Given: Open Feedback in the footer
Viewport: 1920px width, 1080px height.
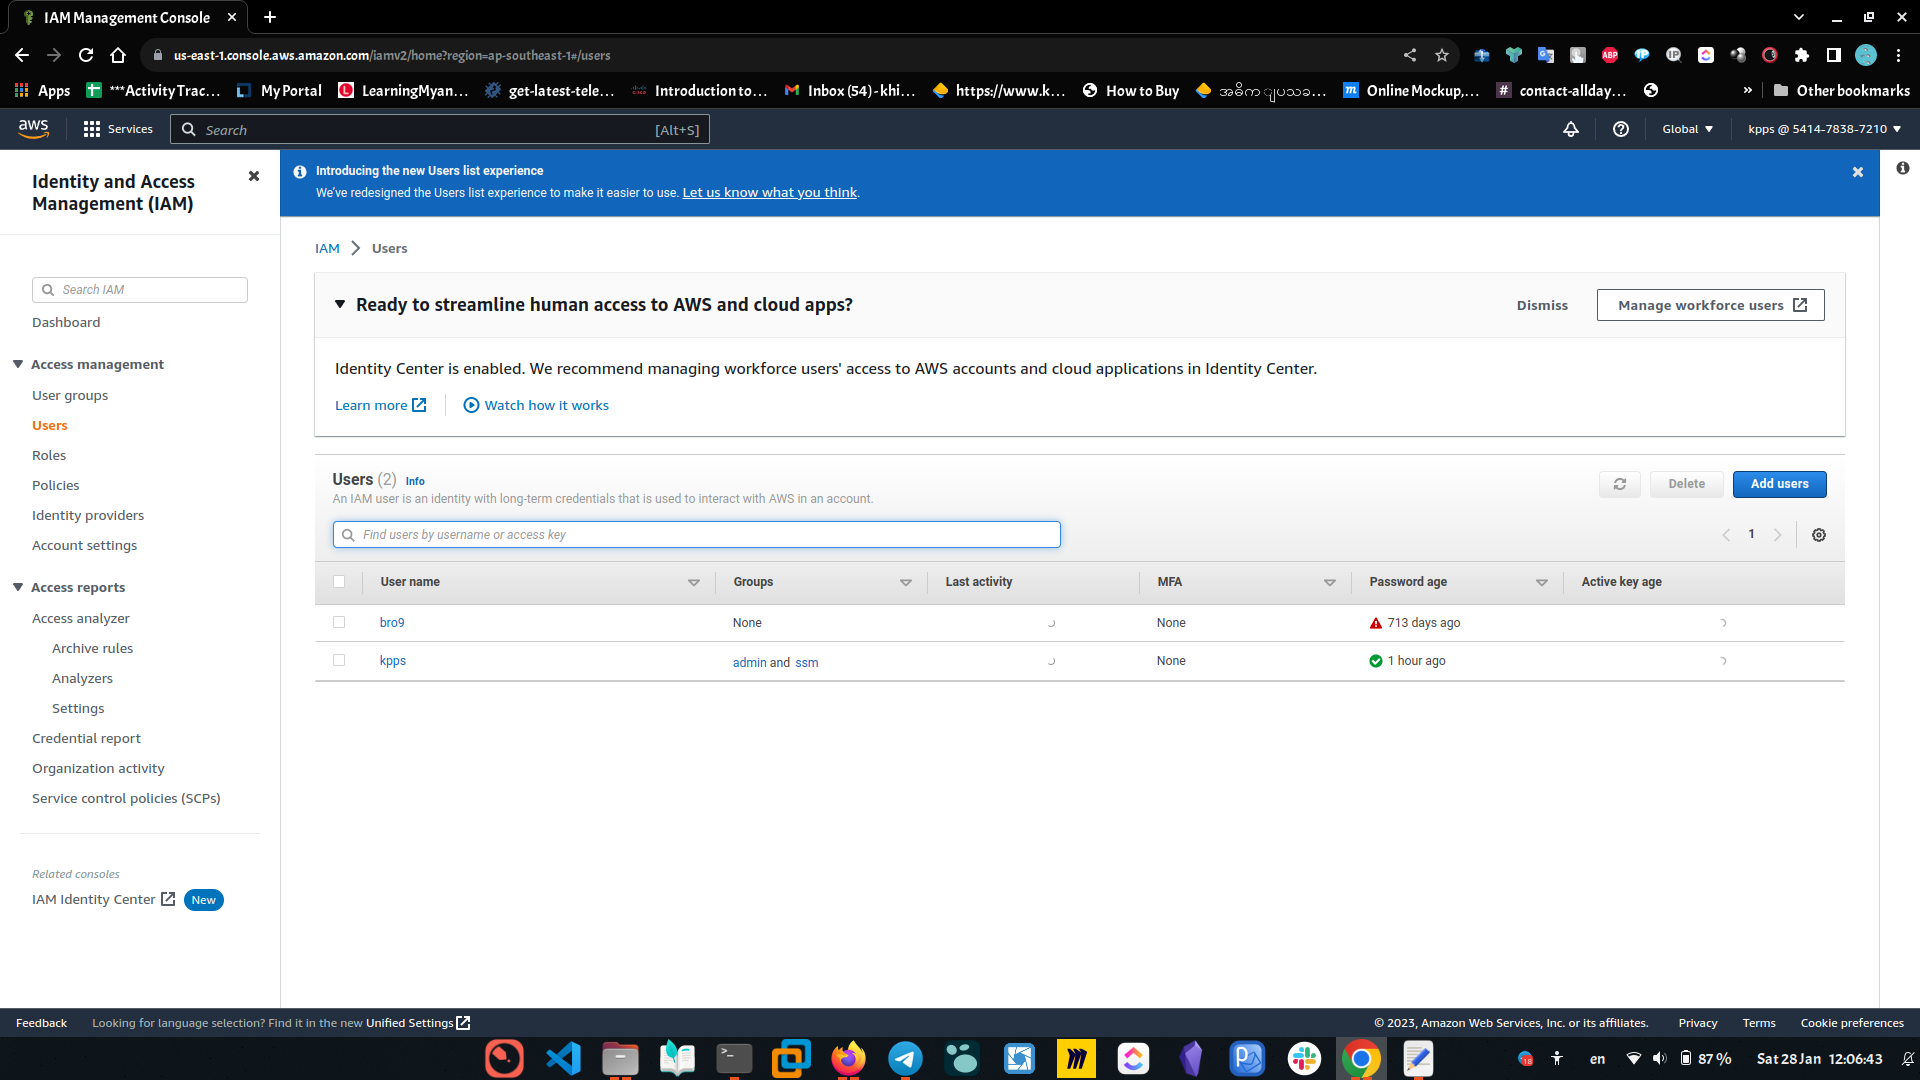Looking at the screenshot, I should click(x=41, y=1023).
